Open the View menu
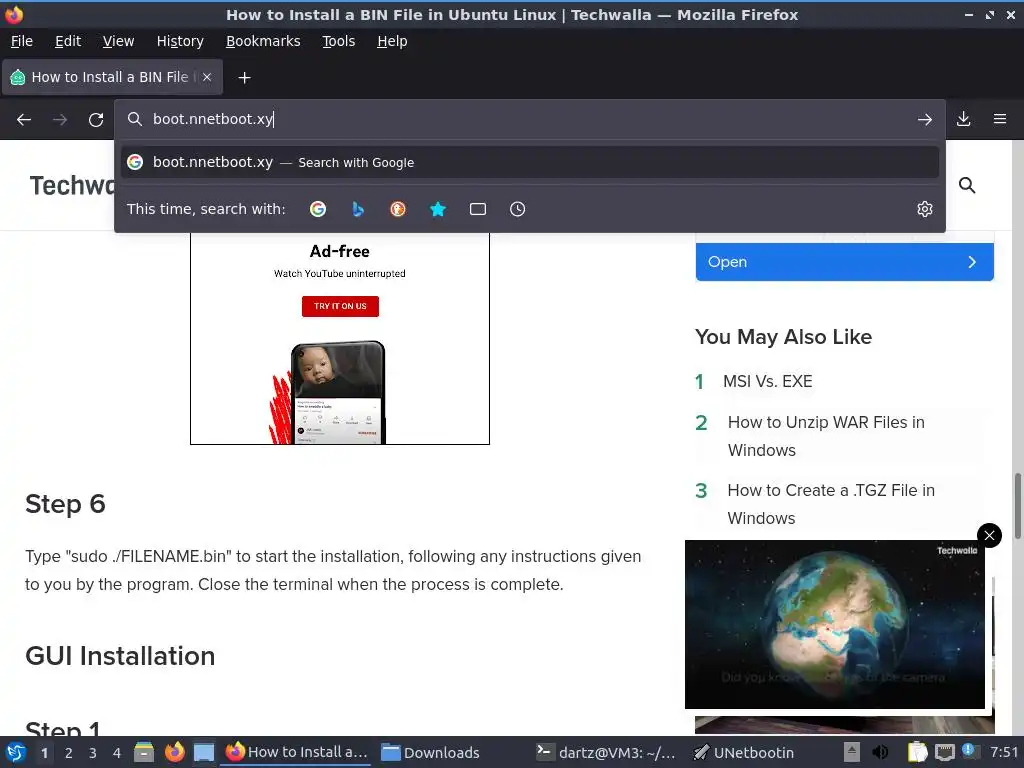The width and height of the screenshot is (1024, 768). (x=118, y=41)
